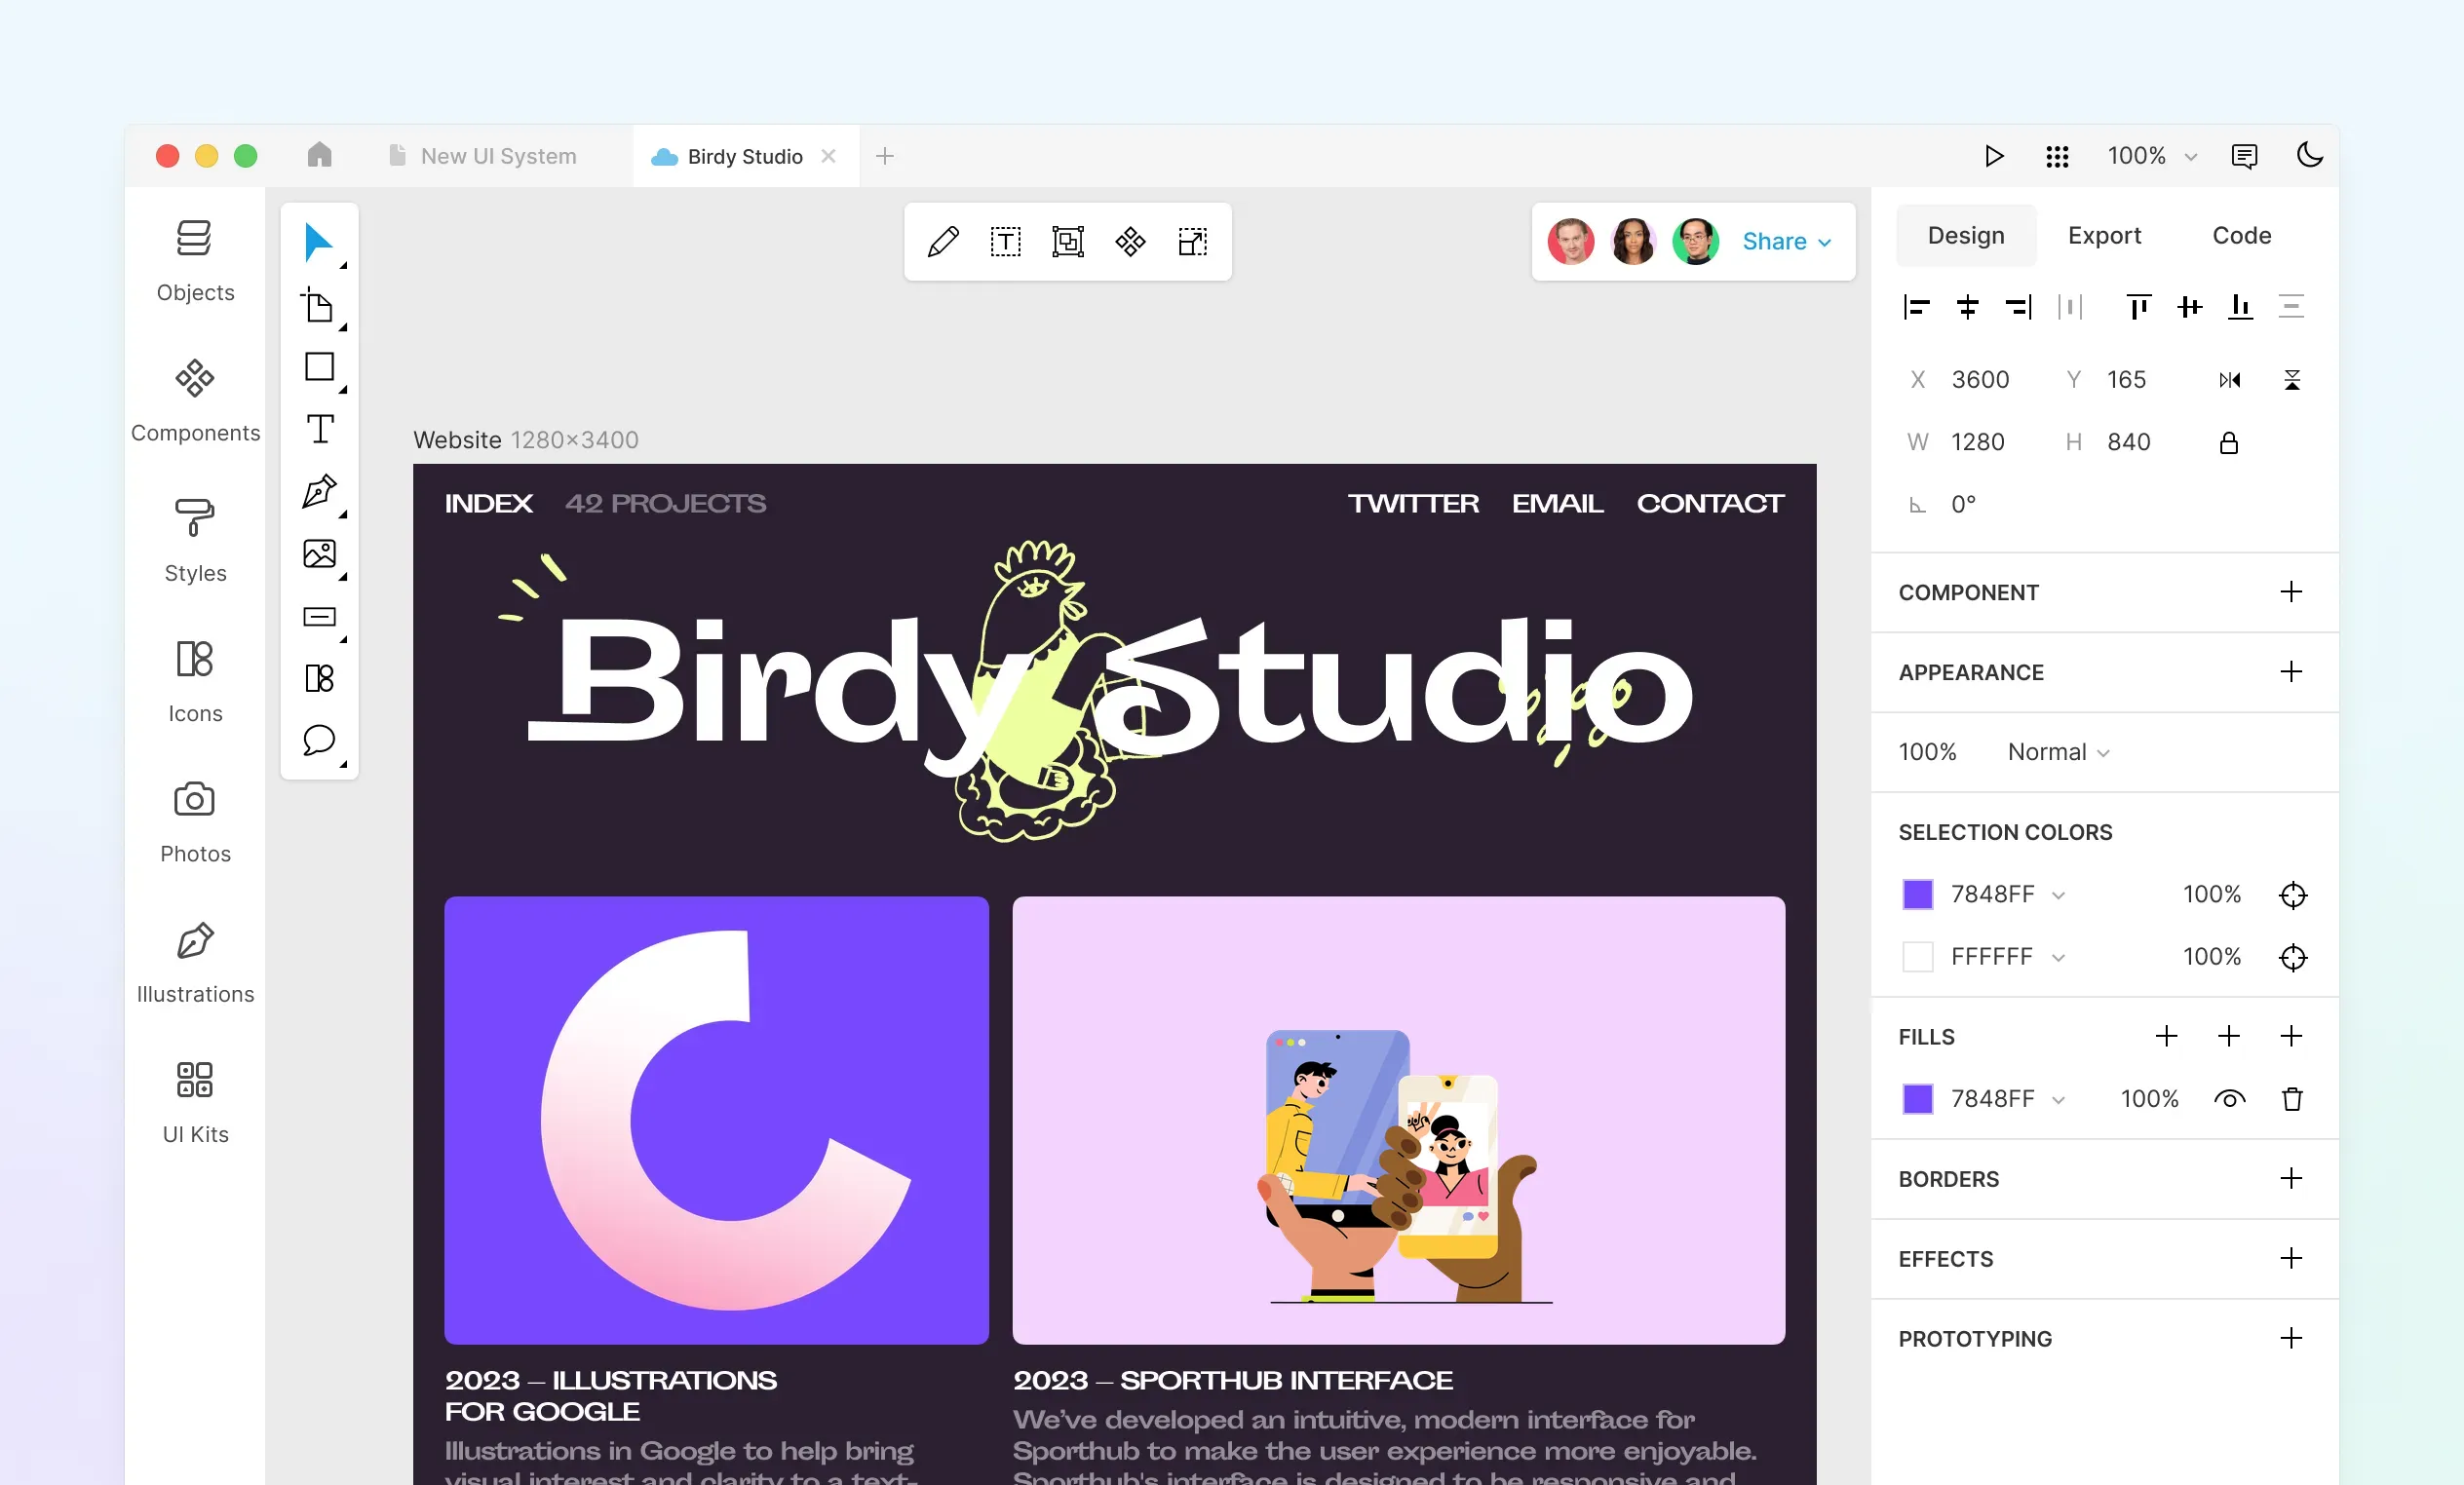Click the purple swatch in FILLS
Image resolution: width=2464 pixels, height=1485 pixels.
[x=1917, y=1099]
